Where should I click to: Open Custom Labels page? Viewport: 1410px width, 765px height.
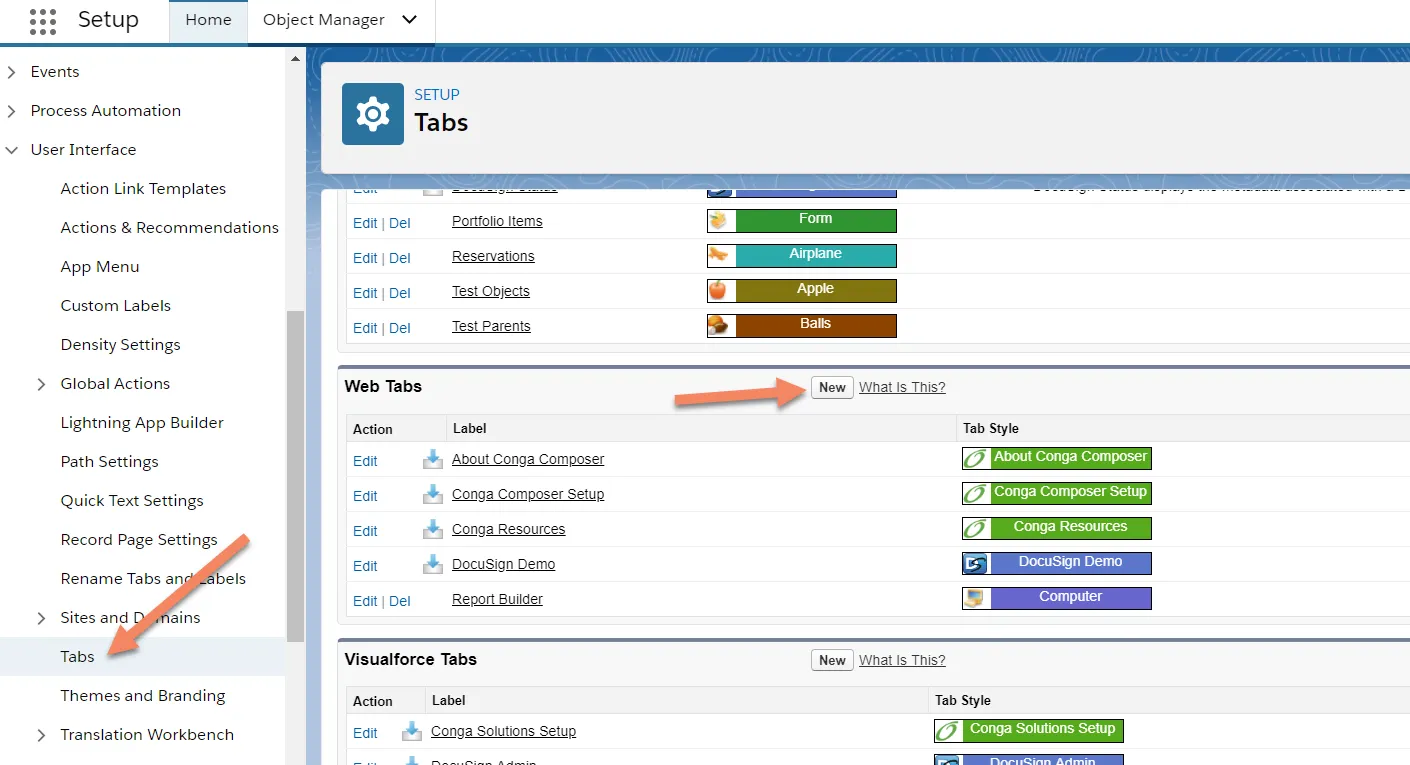click(x=116, y=306)
